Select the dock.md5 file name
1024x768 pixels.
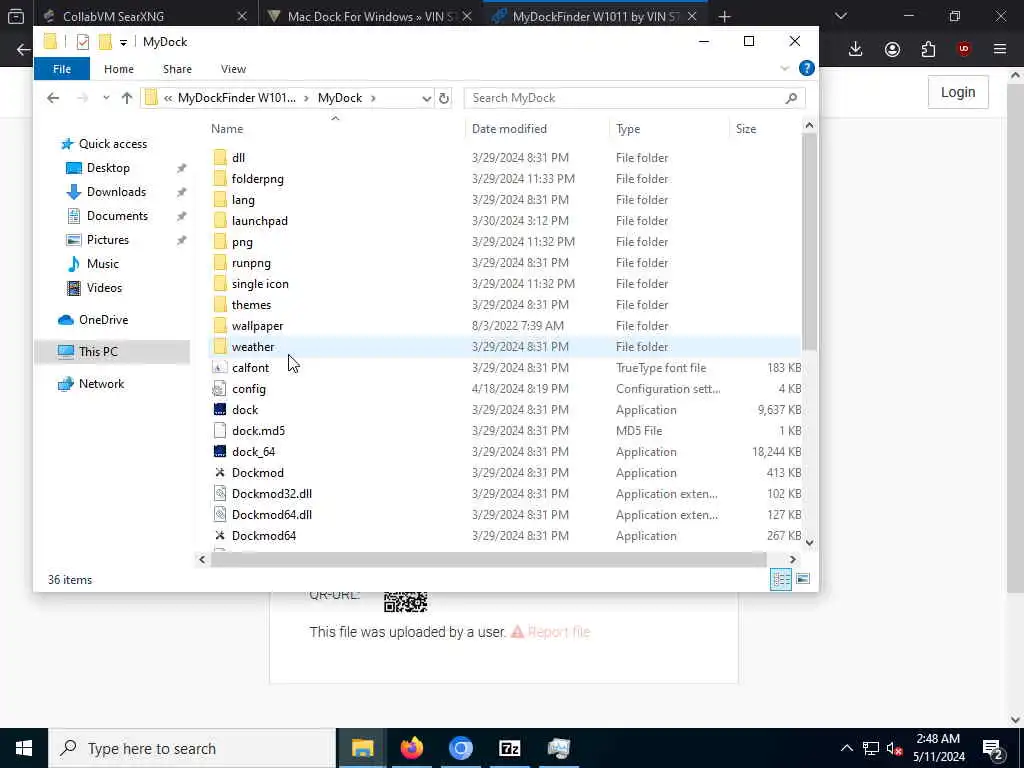coord(258,430)
